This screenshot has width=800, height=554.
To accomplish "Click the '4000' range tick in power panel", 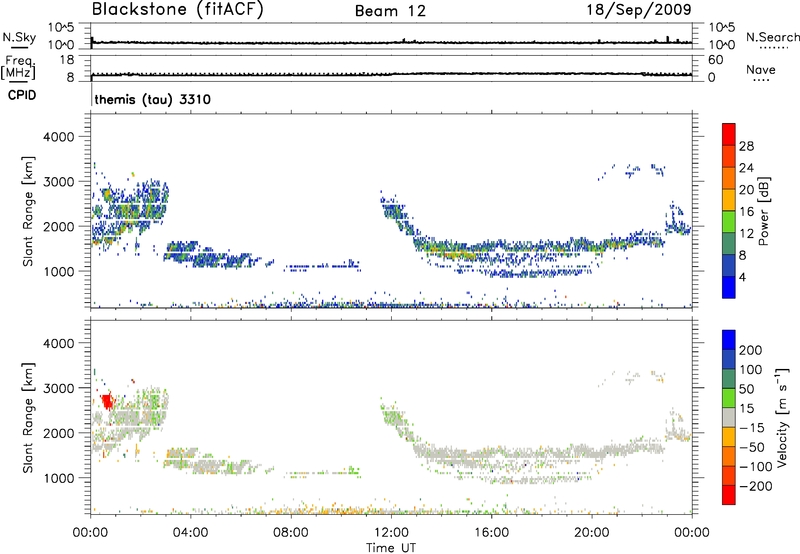I will 58,137.
